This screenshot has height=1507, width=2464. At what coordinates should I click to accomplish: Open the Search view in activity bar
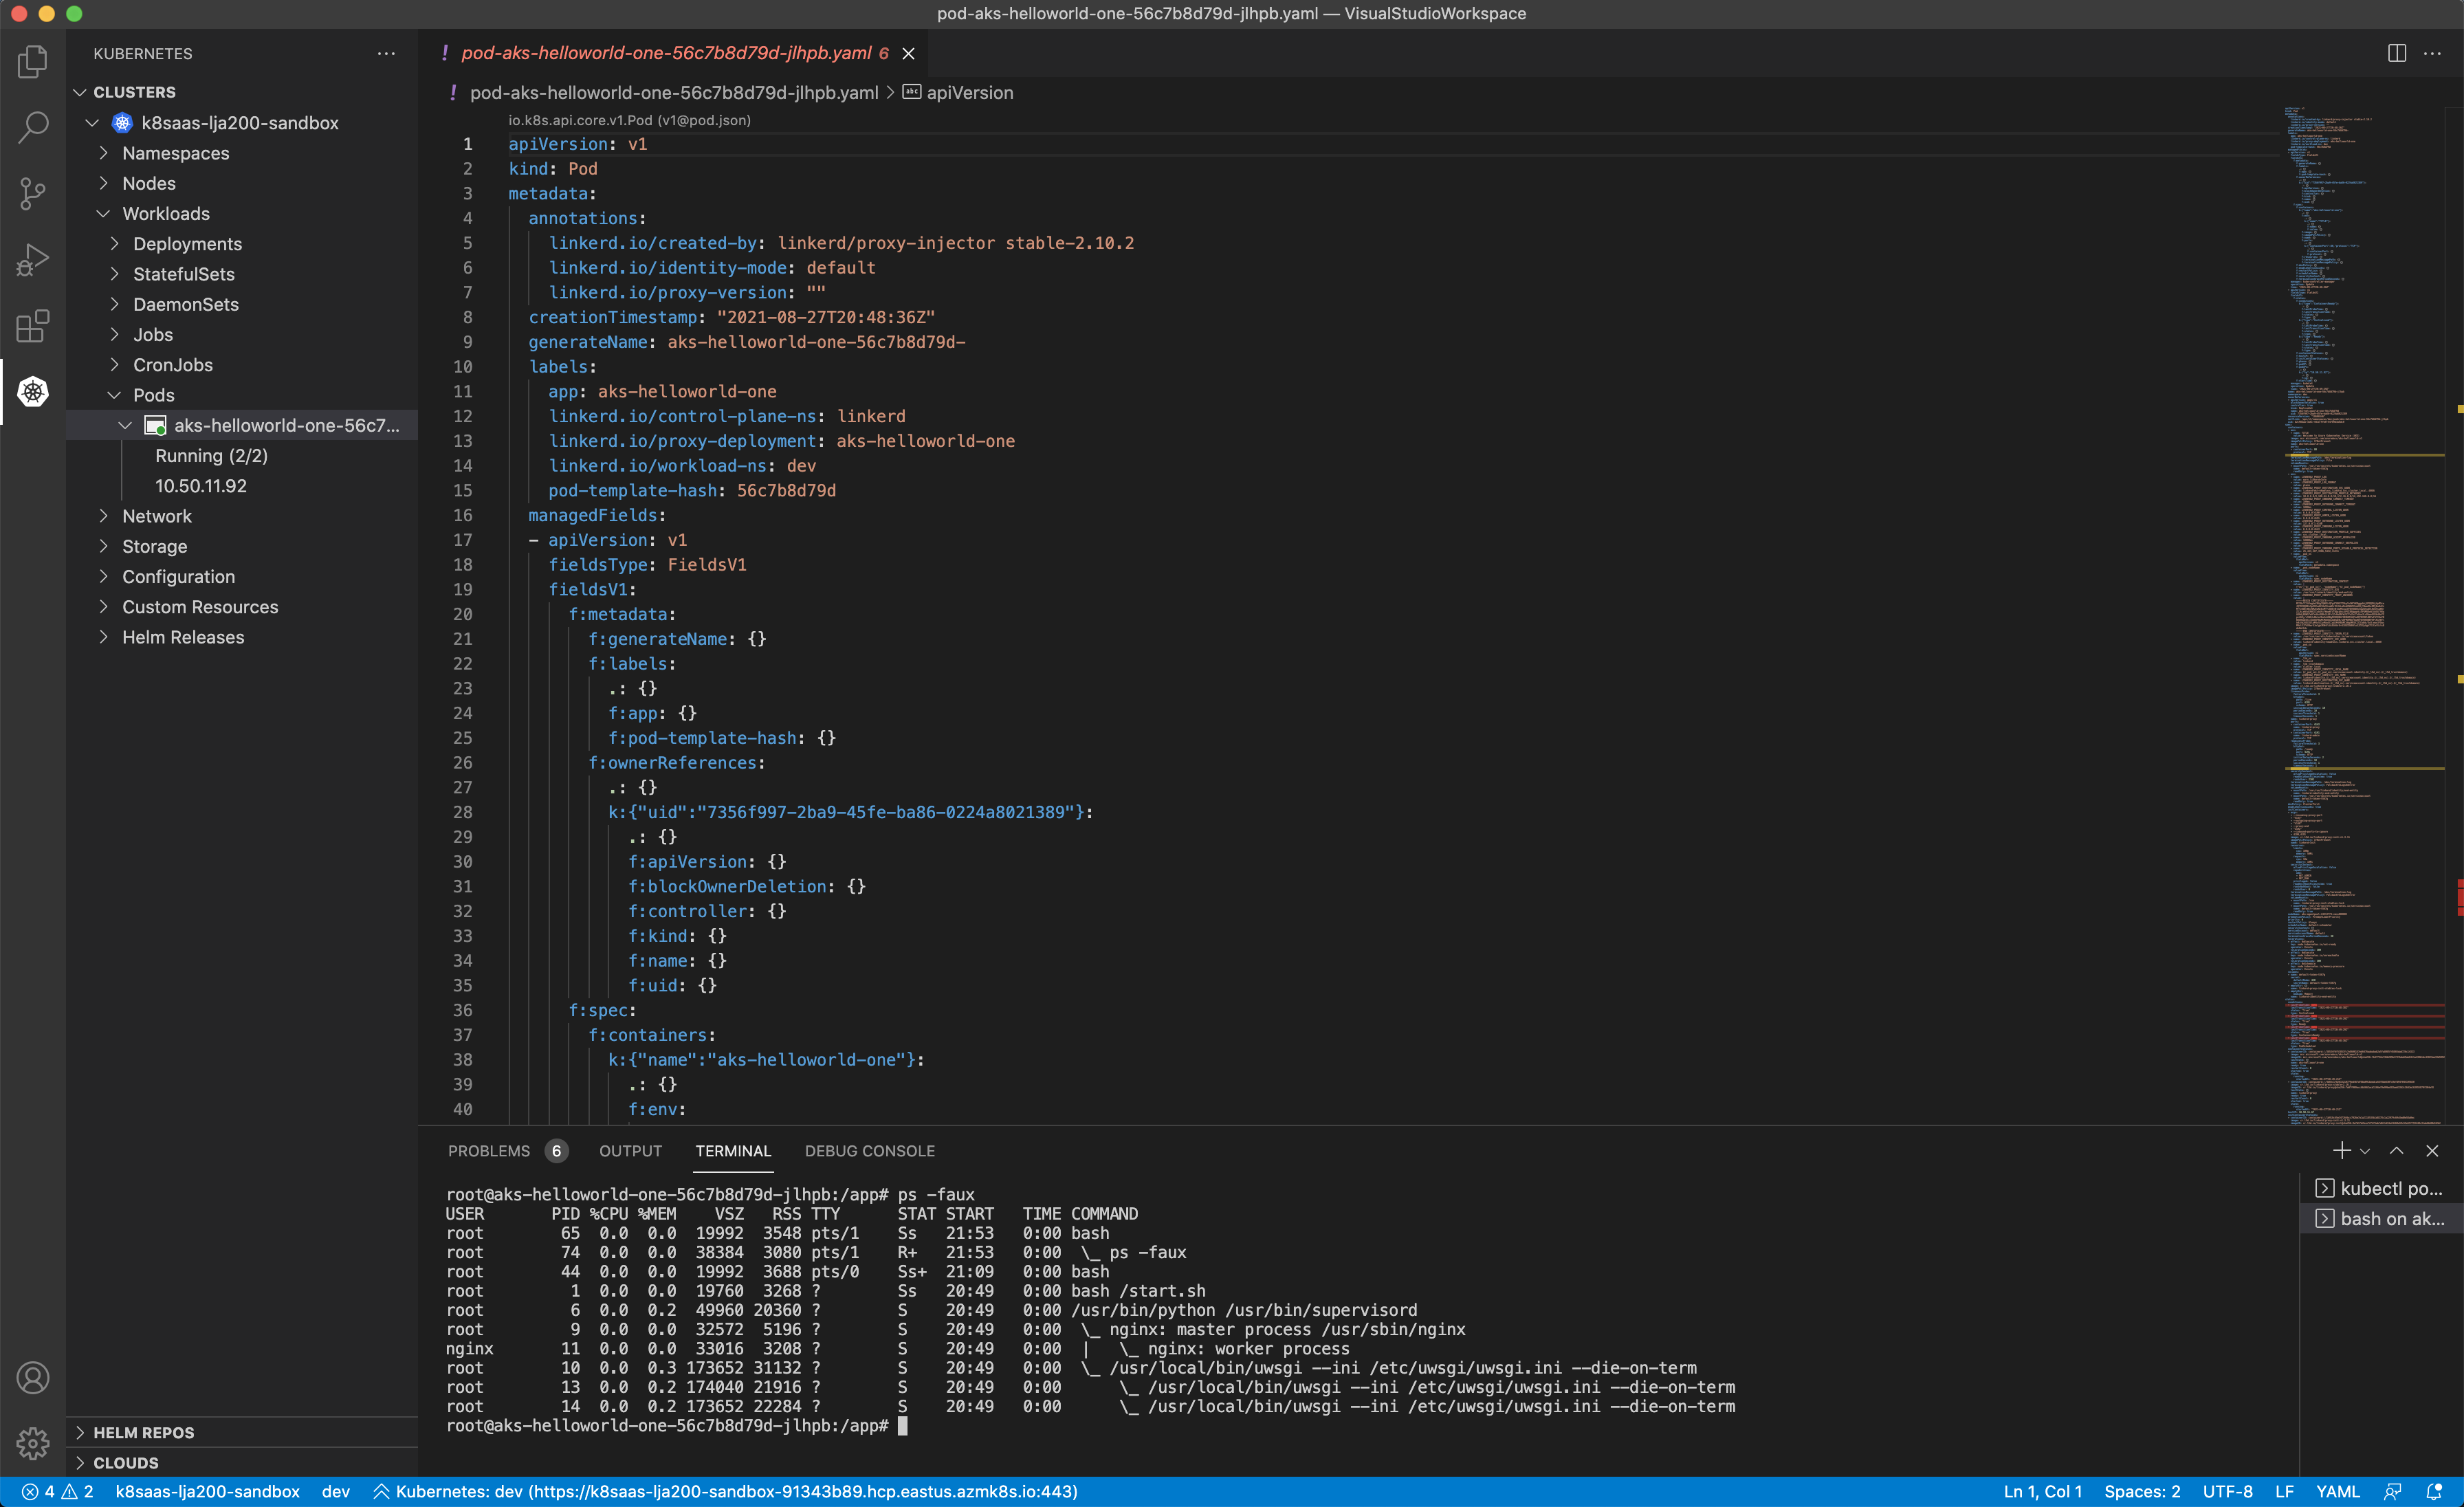point(33,127)
